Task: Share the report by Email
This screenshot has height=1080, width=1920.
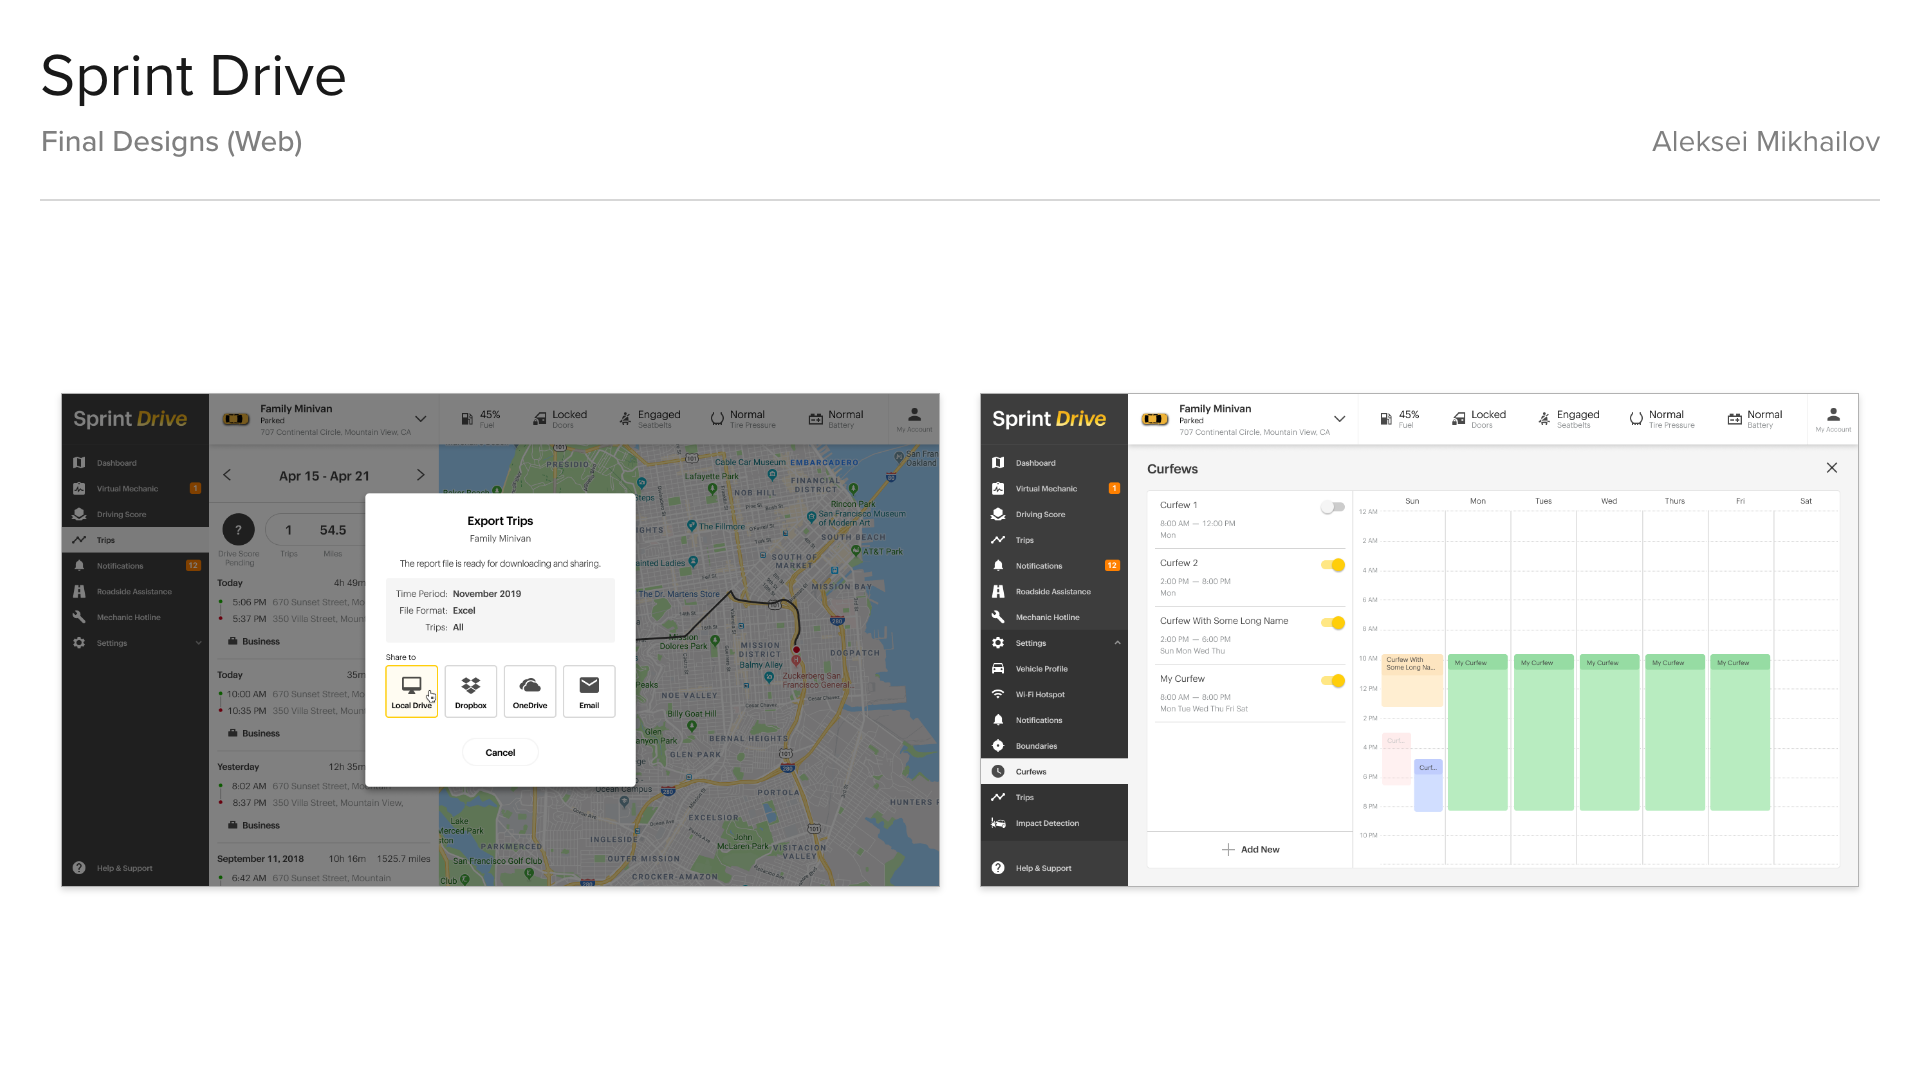Action: point(589,691)
